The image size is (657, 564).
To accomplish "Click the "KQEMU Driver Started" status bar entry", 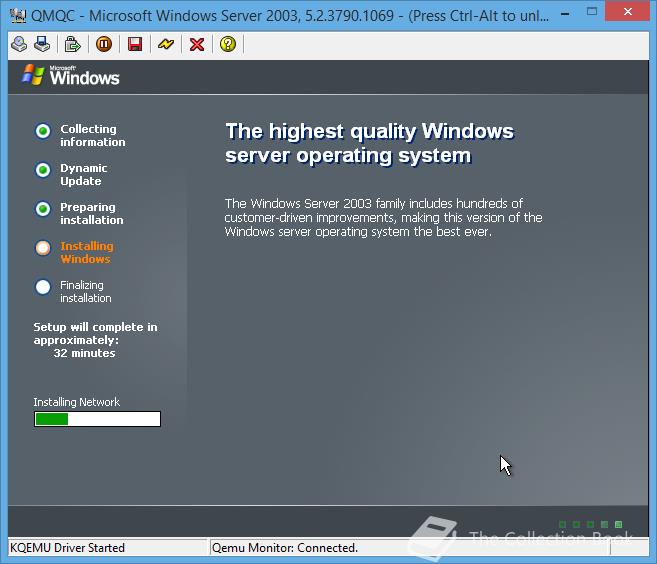I will tap(67, 548).
